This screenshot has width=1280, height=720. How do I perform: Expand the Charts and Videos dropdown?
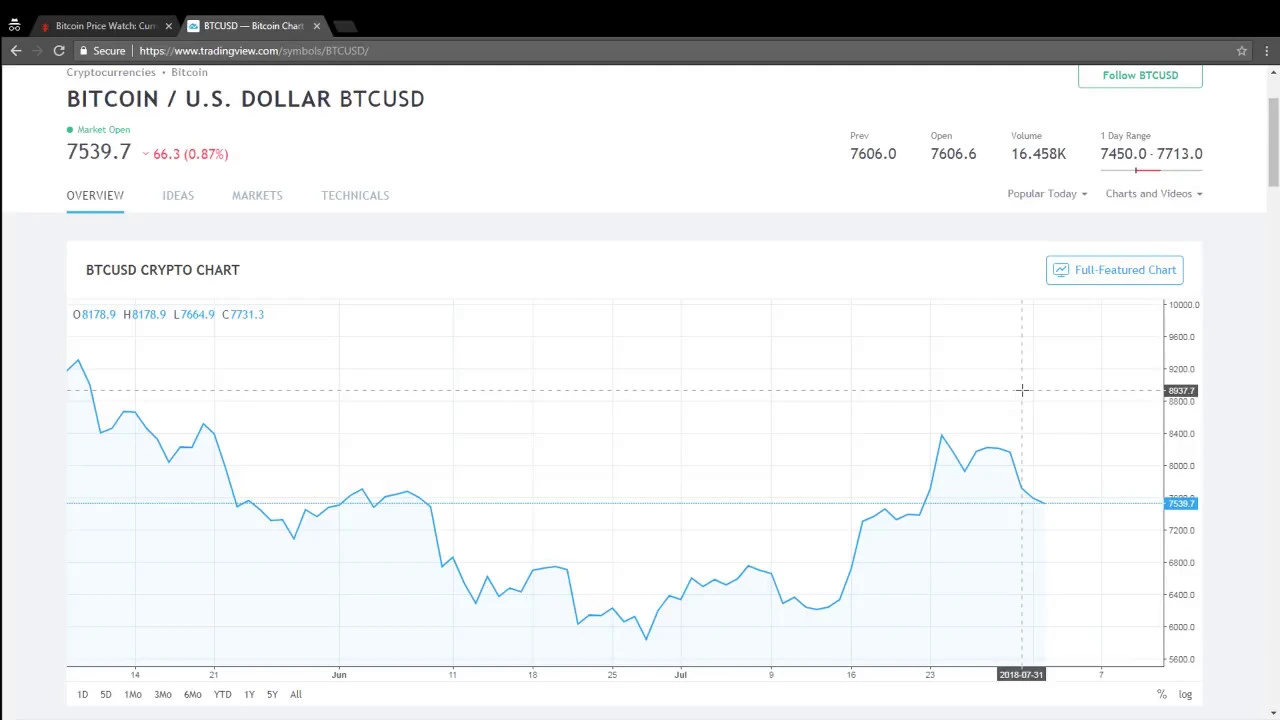(1154, 194)
